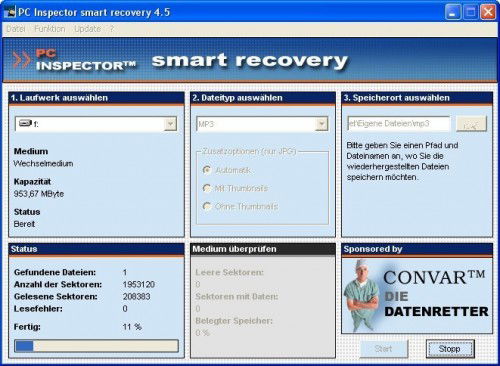Click the Sponsored by panel header
This screenshot has height=366, width=500.
[x=417, y=249]
